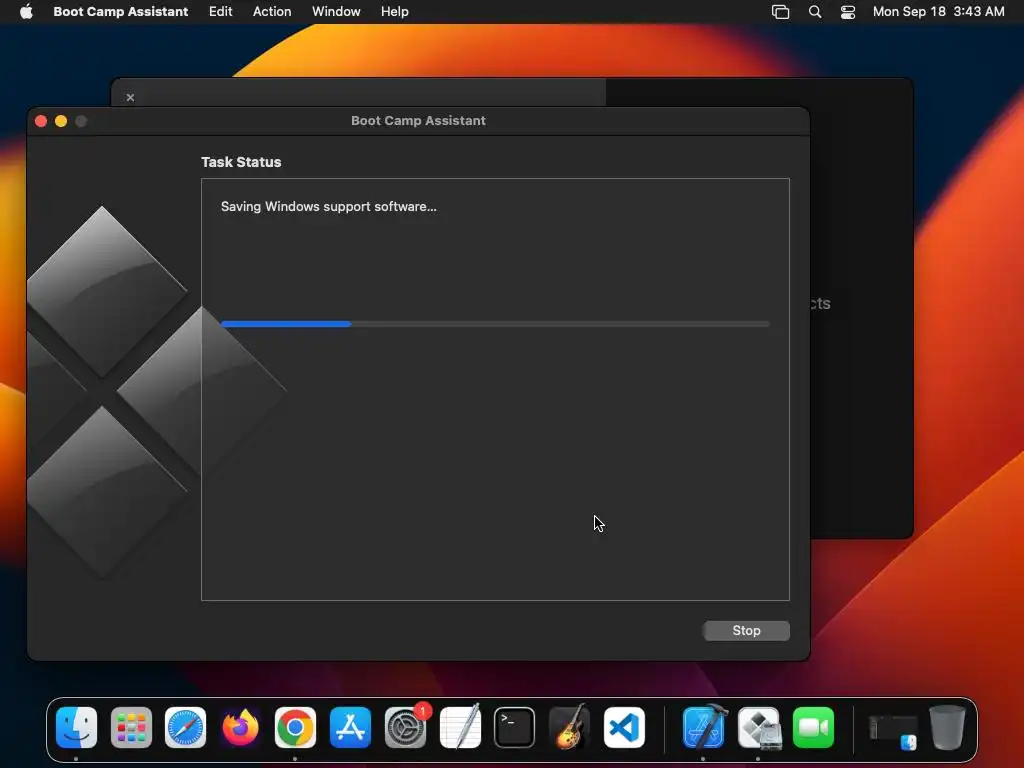Click the Task Status heading
The image size is (1024, 768).
tap(241, 162)
